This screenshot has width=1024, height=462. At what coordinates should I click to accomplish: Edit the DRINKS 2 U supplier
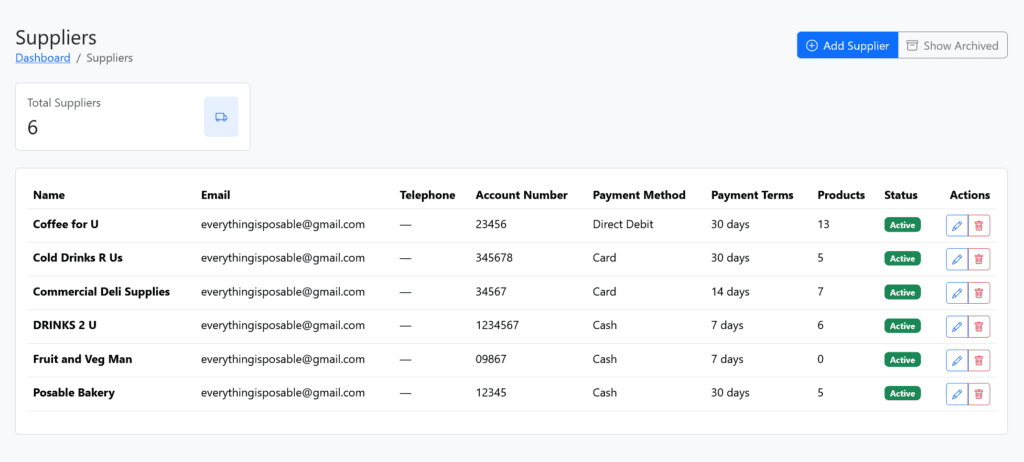957,326
